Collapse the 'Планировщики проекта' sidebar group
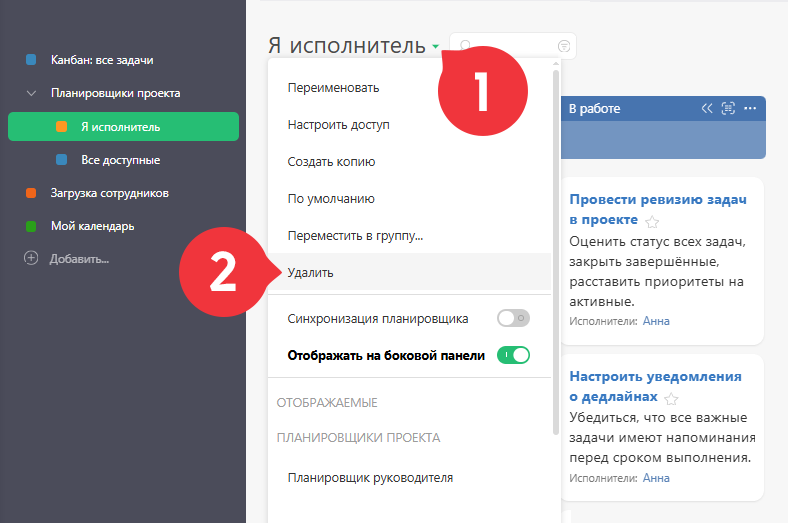This screenshot has width=788, height=523. (31, 93)
